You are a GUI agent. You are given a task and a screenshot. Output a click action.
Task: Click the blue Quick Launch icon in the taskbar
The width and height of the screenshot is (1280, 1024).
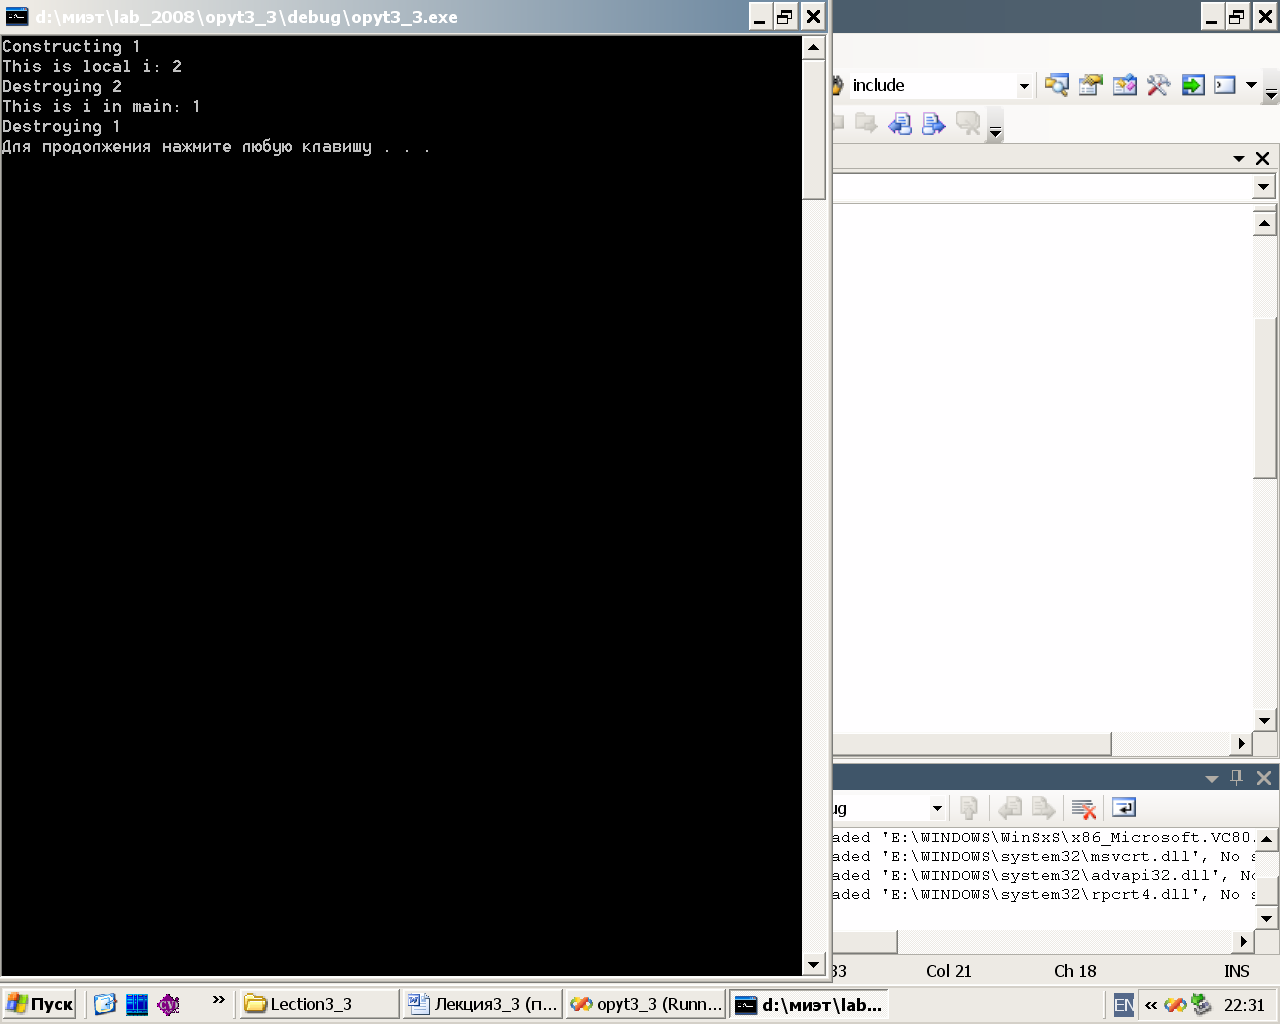click(x=137, y=1004)
